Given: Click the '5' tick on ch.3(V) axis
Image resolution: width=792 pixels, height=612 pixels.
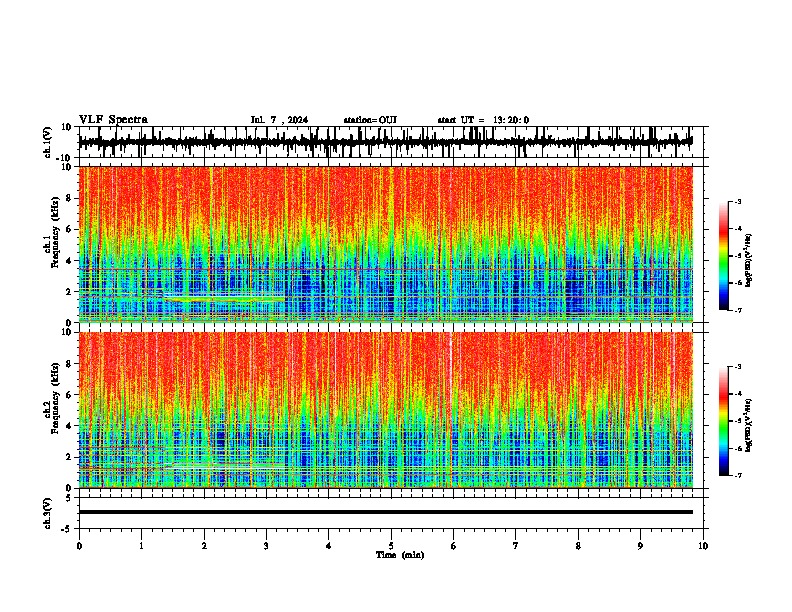Looking at the screenshot, I should tap(69, 497).
